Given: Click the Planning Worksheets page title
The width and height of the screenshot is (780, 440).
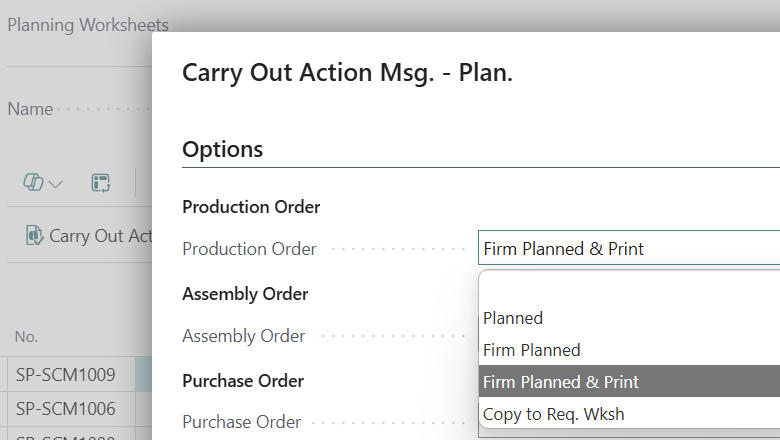Looking at the screenshot, I should [88, 25].
